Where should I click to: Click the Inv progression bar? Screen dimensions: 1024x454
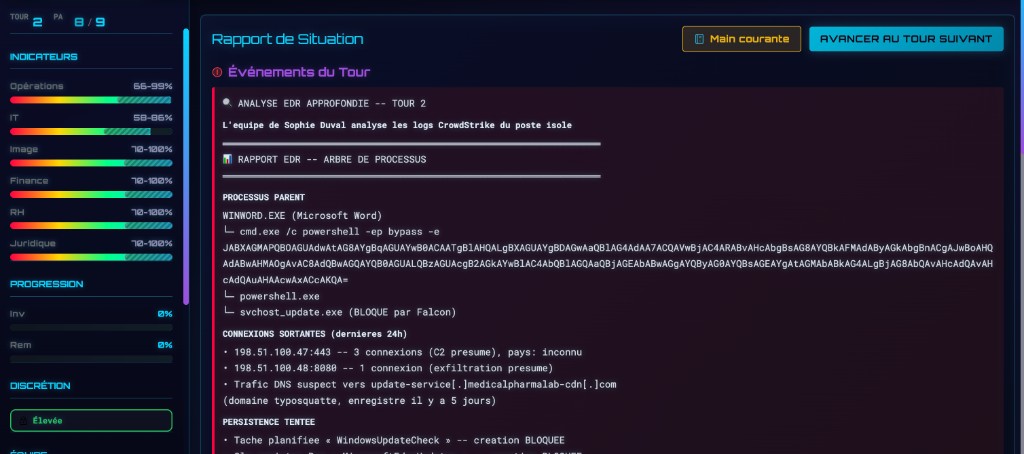(x=91, y=327)
